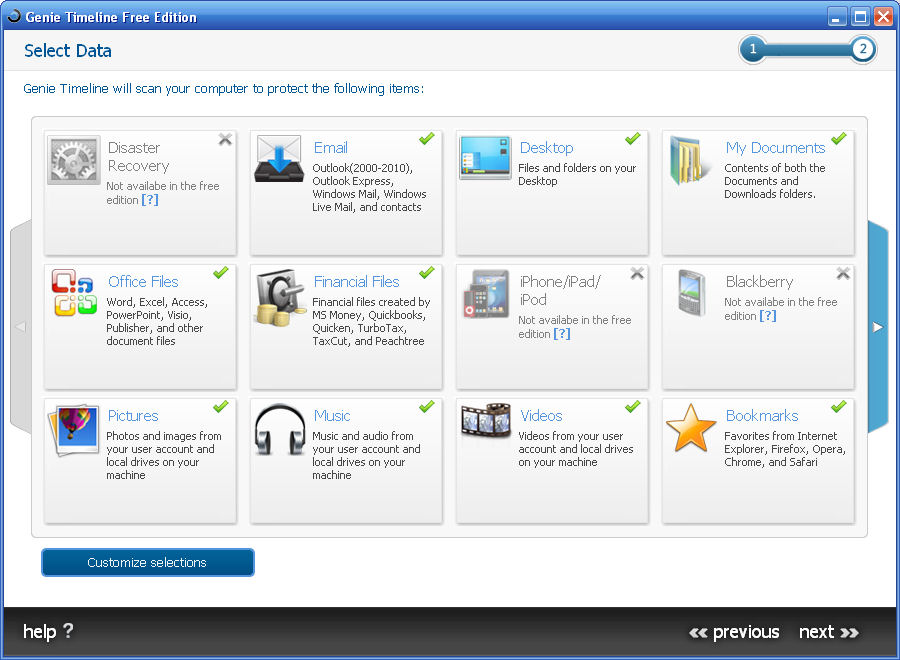Click the iPhone/iPad/iPod title text
Viewport: 900px width, 660px height.
(x=560, y=290)
